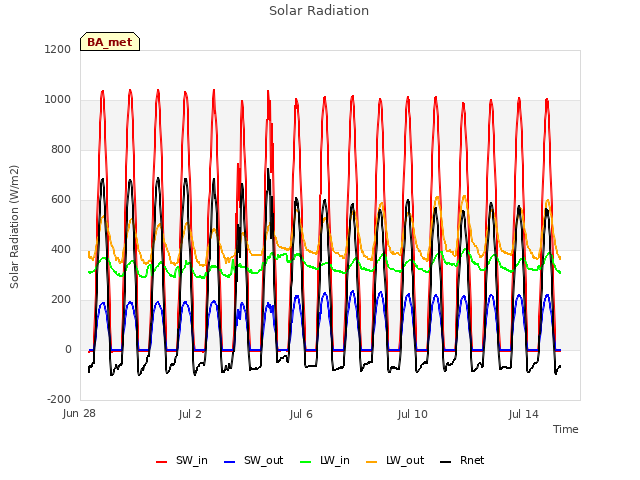This screenshot has width=640, height=480.
Task: Click the Jul 14 x-axis tick label
Action: click(523, 414)
